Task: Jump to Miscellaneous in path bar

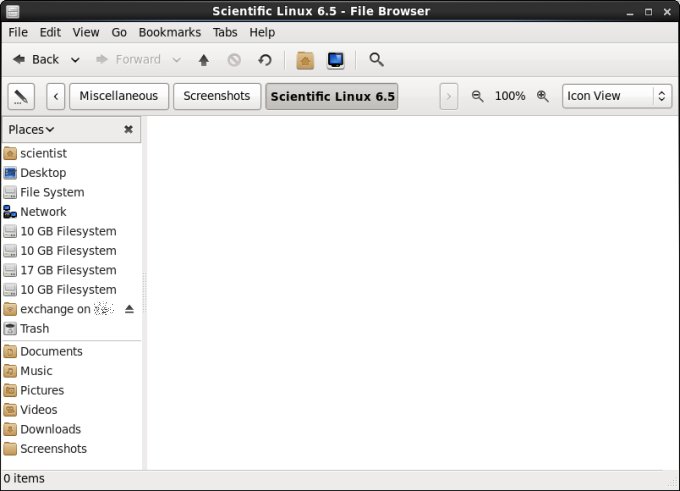Action: pos(119,96)
